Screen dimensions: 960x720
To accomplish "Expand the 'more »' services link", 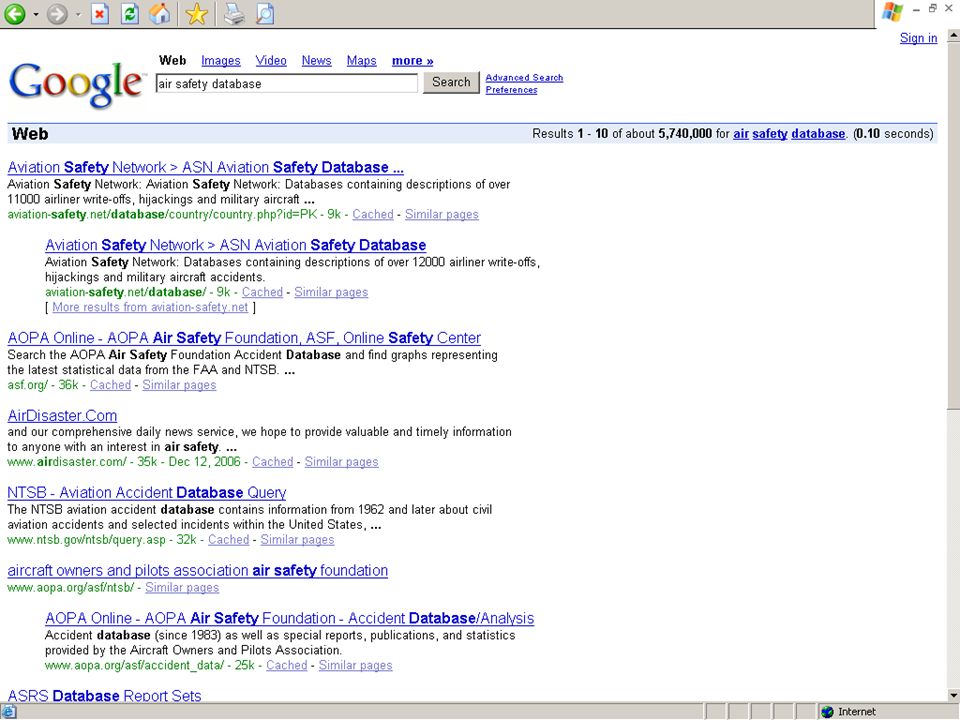I will 412,61.
